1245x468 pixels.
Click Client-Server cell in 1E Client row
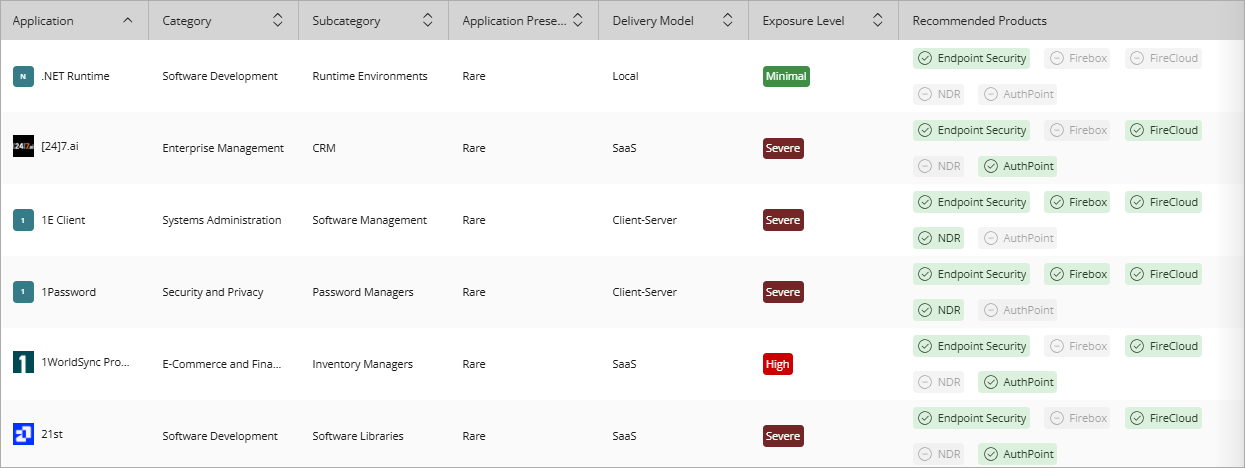click(645, 220)
